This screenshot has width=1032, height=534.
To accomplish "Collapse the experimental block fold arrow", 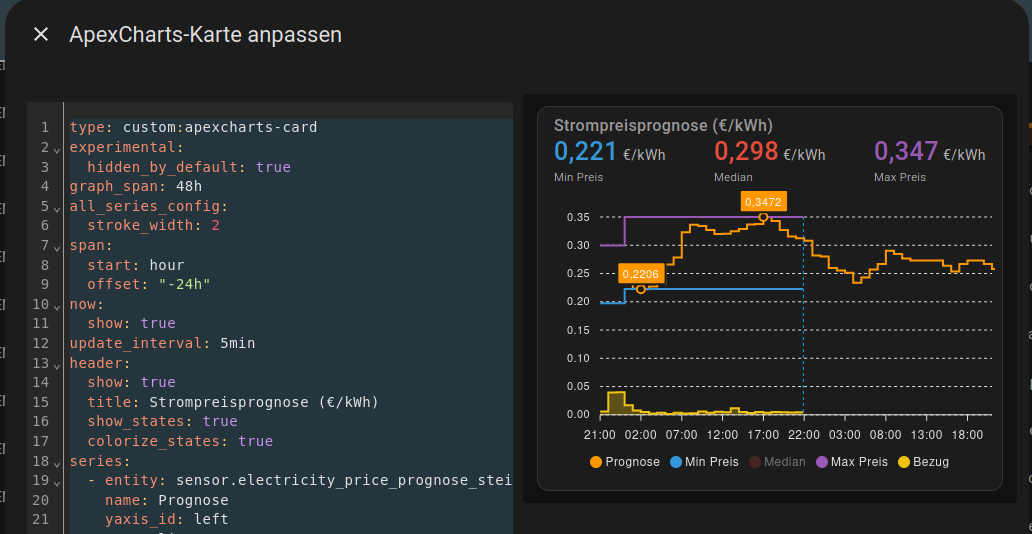I will tap(57, 148).
